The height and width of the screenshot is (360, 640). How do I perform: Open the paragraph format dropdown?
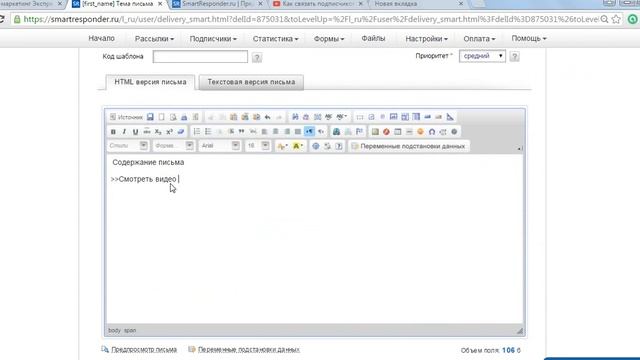[173, 146]
